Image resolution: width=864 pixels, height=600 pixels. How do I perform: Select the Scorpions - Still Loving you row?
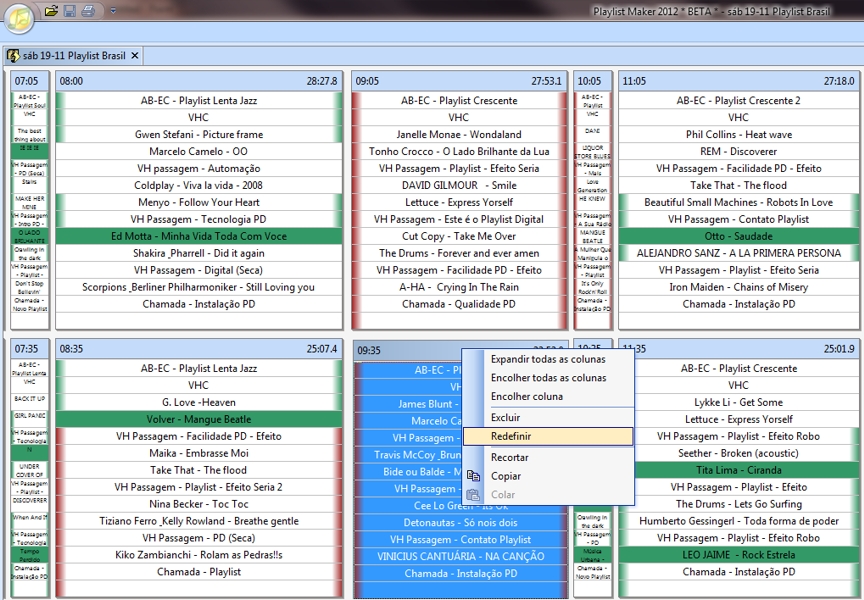click(x=198, y=288)
